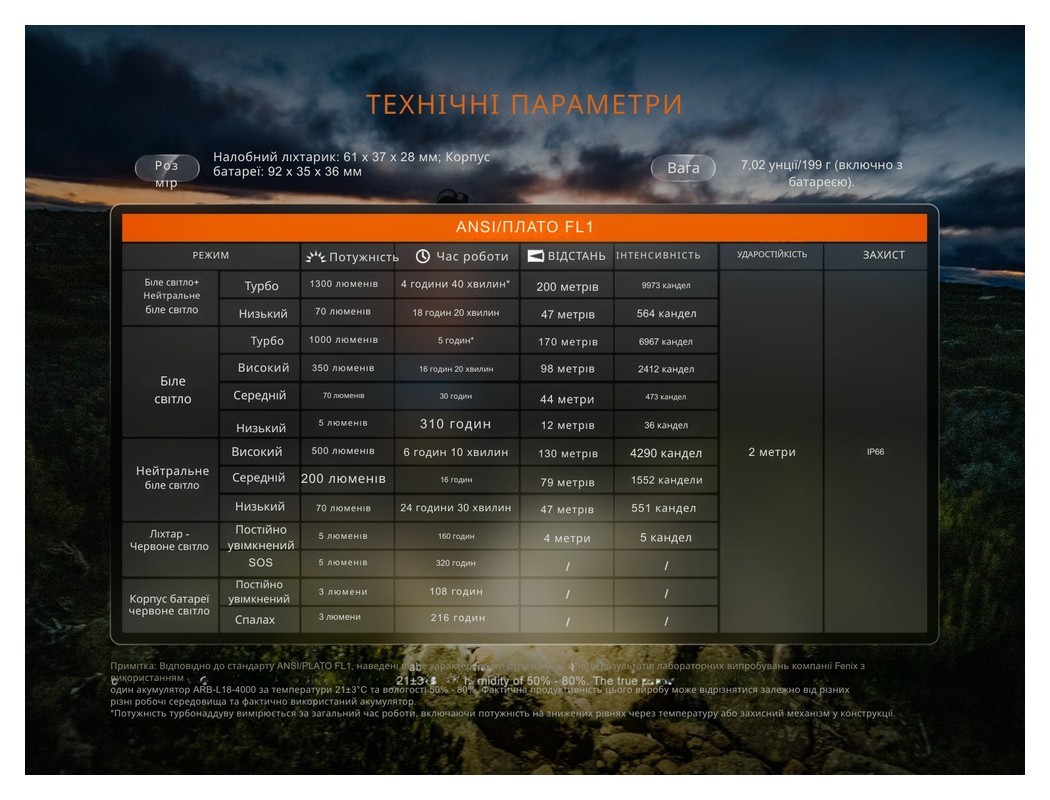Select the orange ANSI/ПЛАТО FL1 header bar
The width and height of the screenshot is (1050, 800).
tap(524, 227)
